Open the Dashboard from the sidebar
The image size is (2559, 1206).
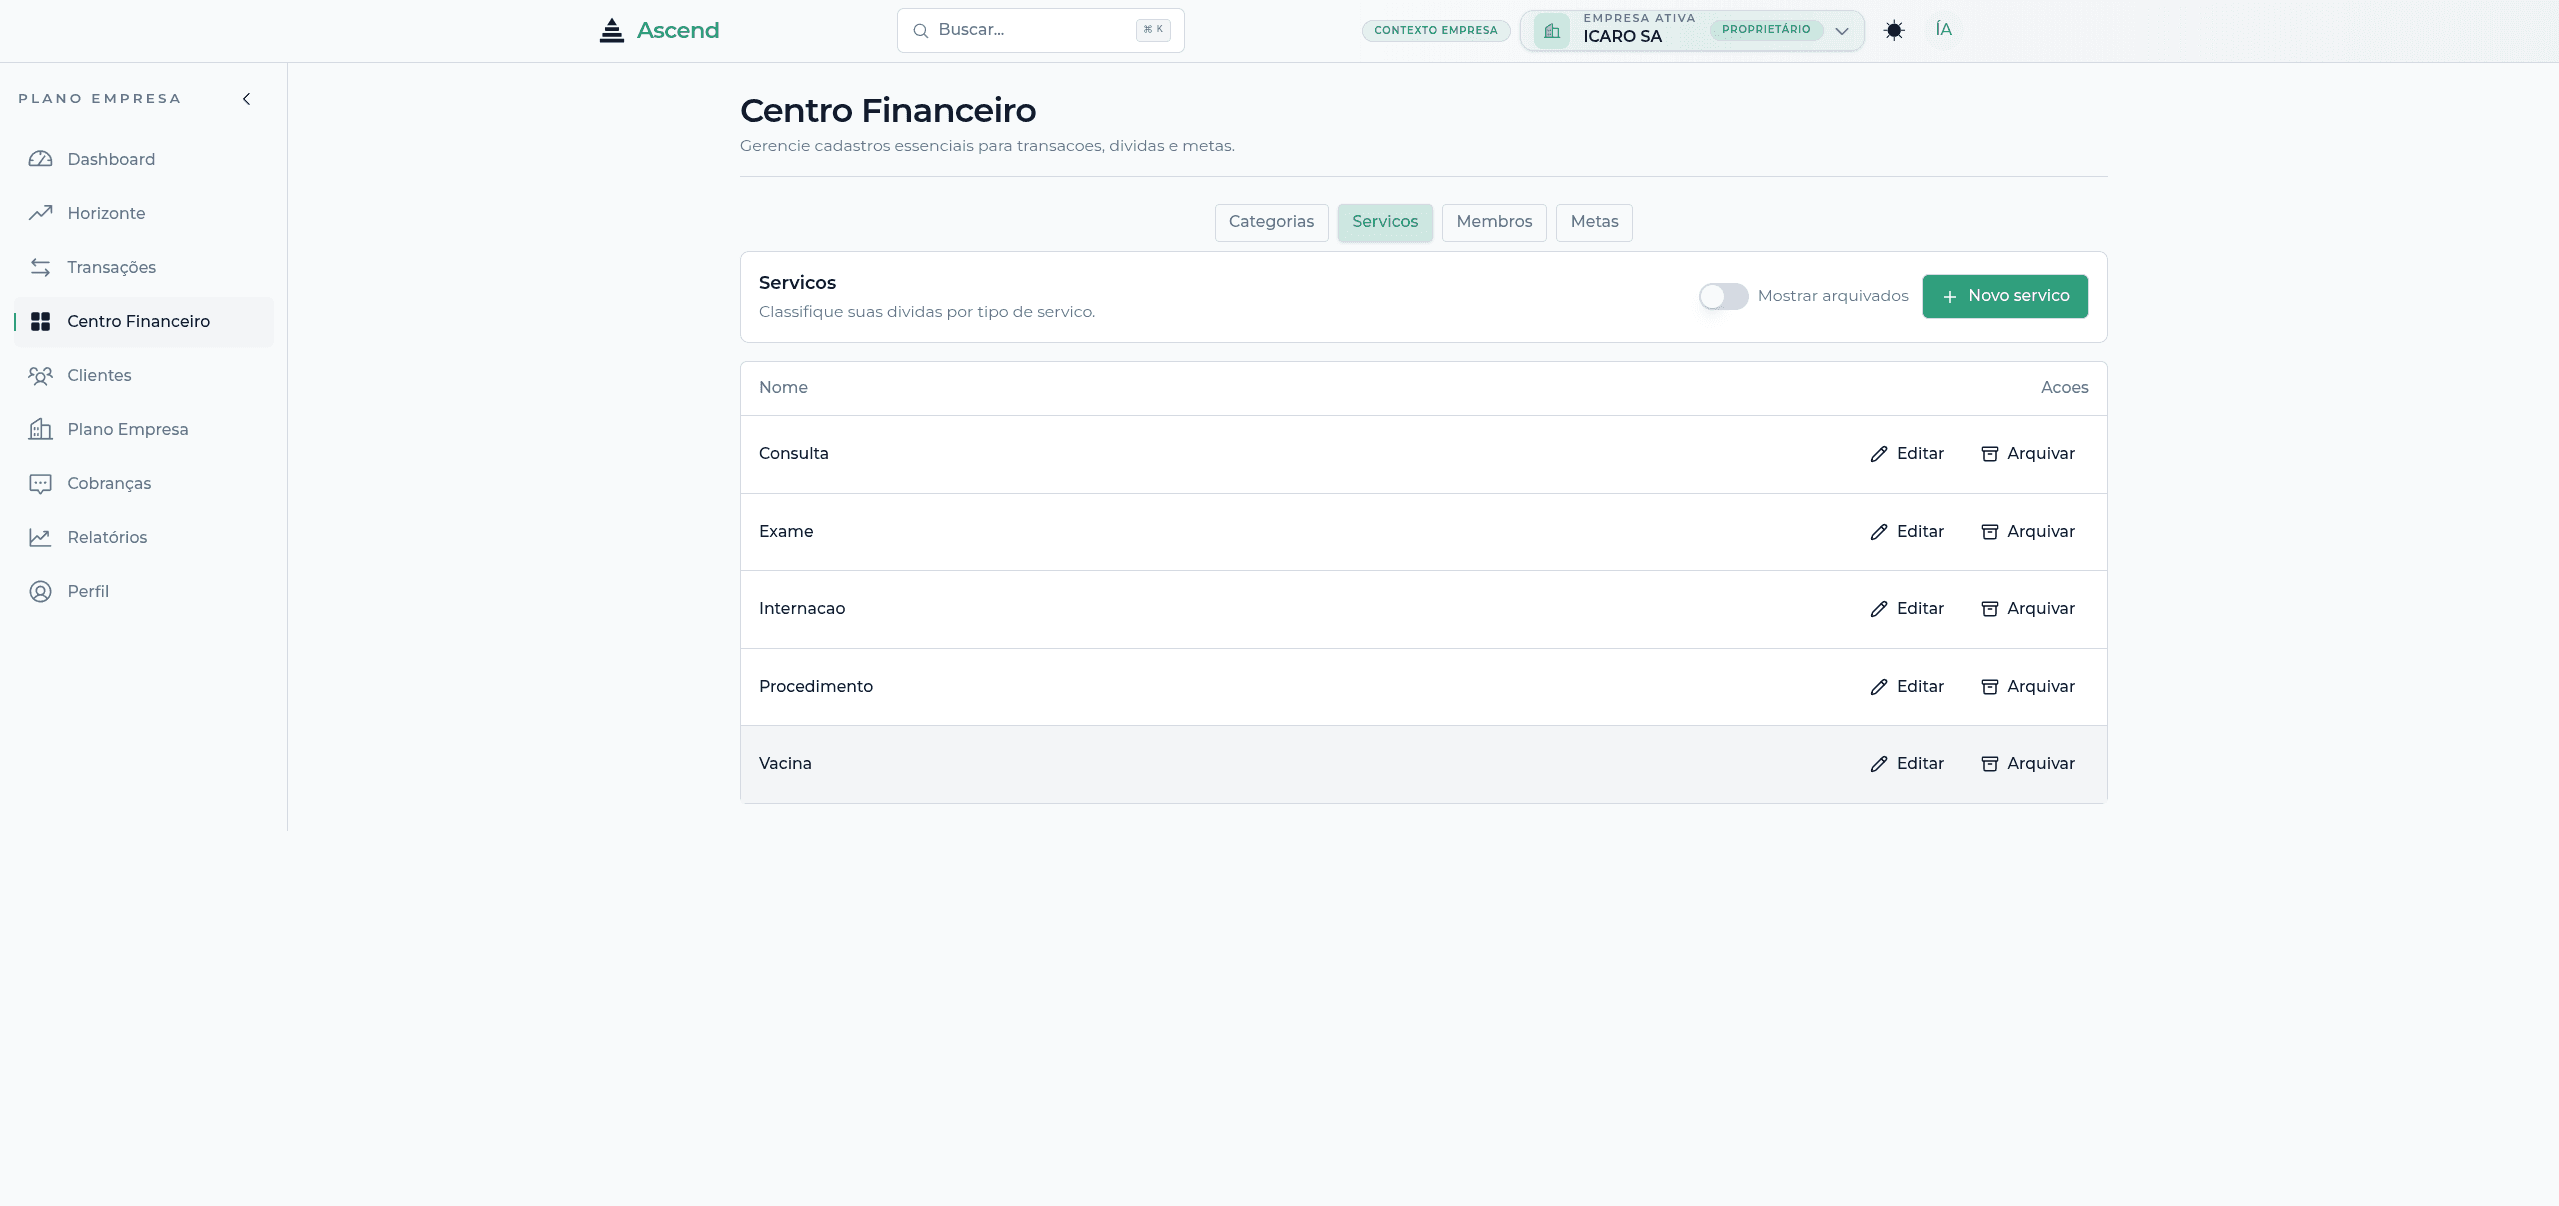(110, 159)
